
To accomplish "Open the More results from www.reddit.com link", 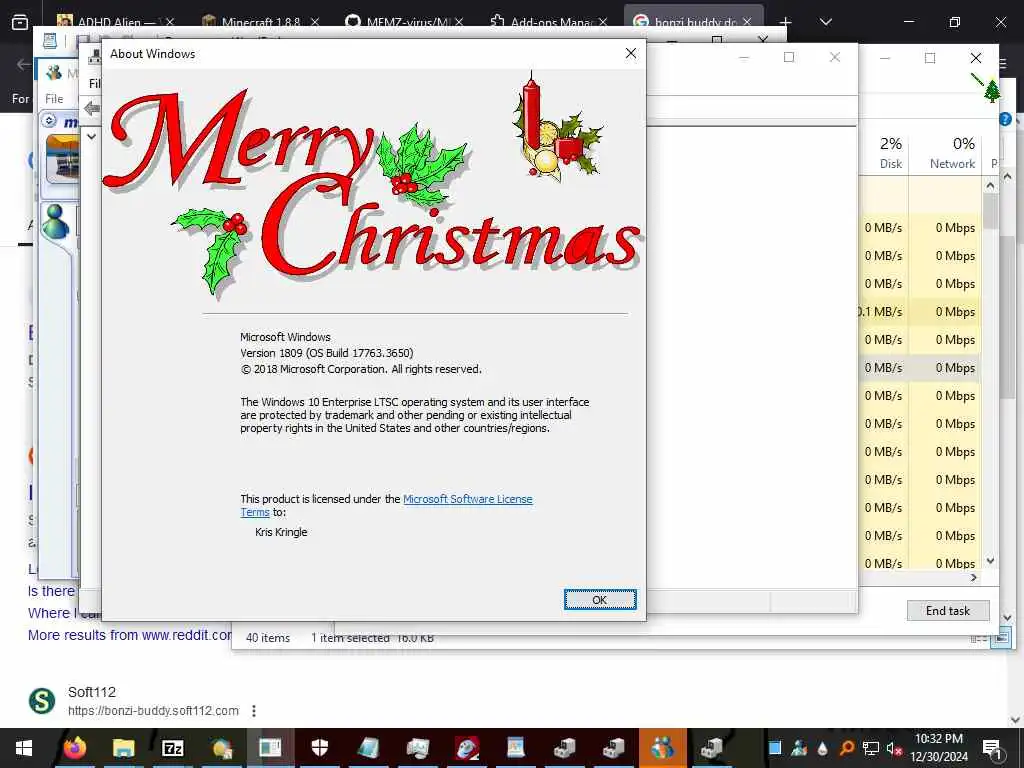I will (x=129, y=635).
